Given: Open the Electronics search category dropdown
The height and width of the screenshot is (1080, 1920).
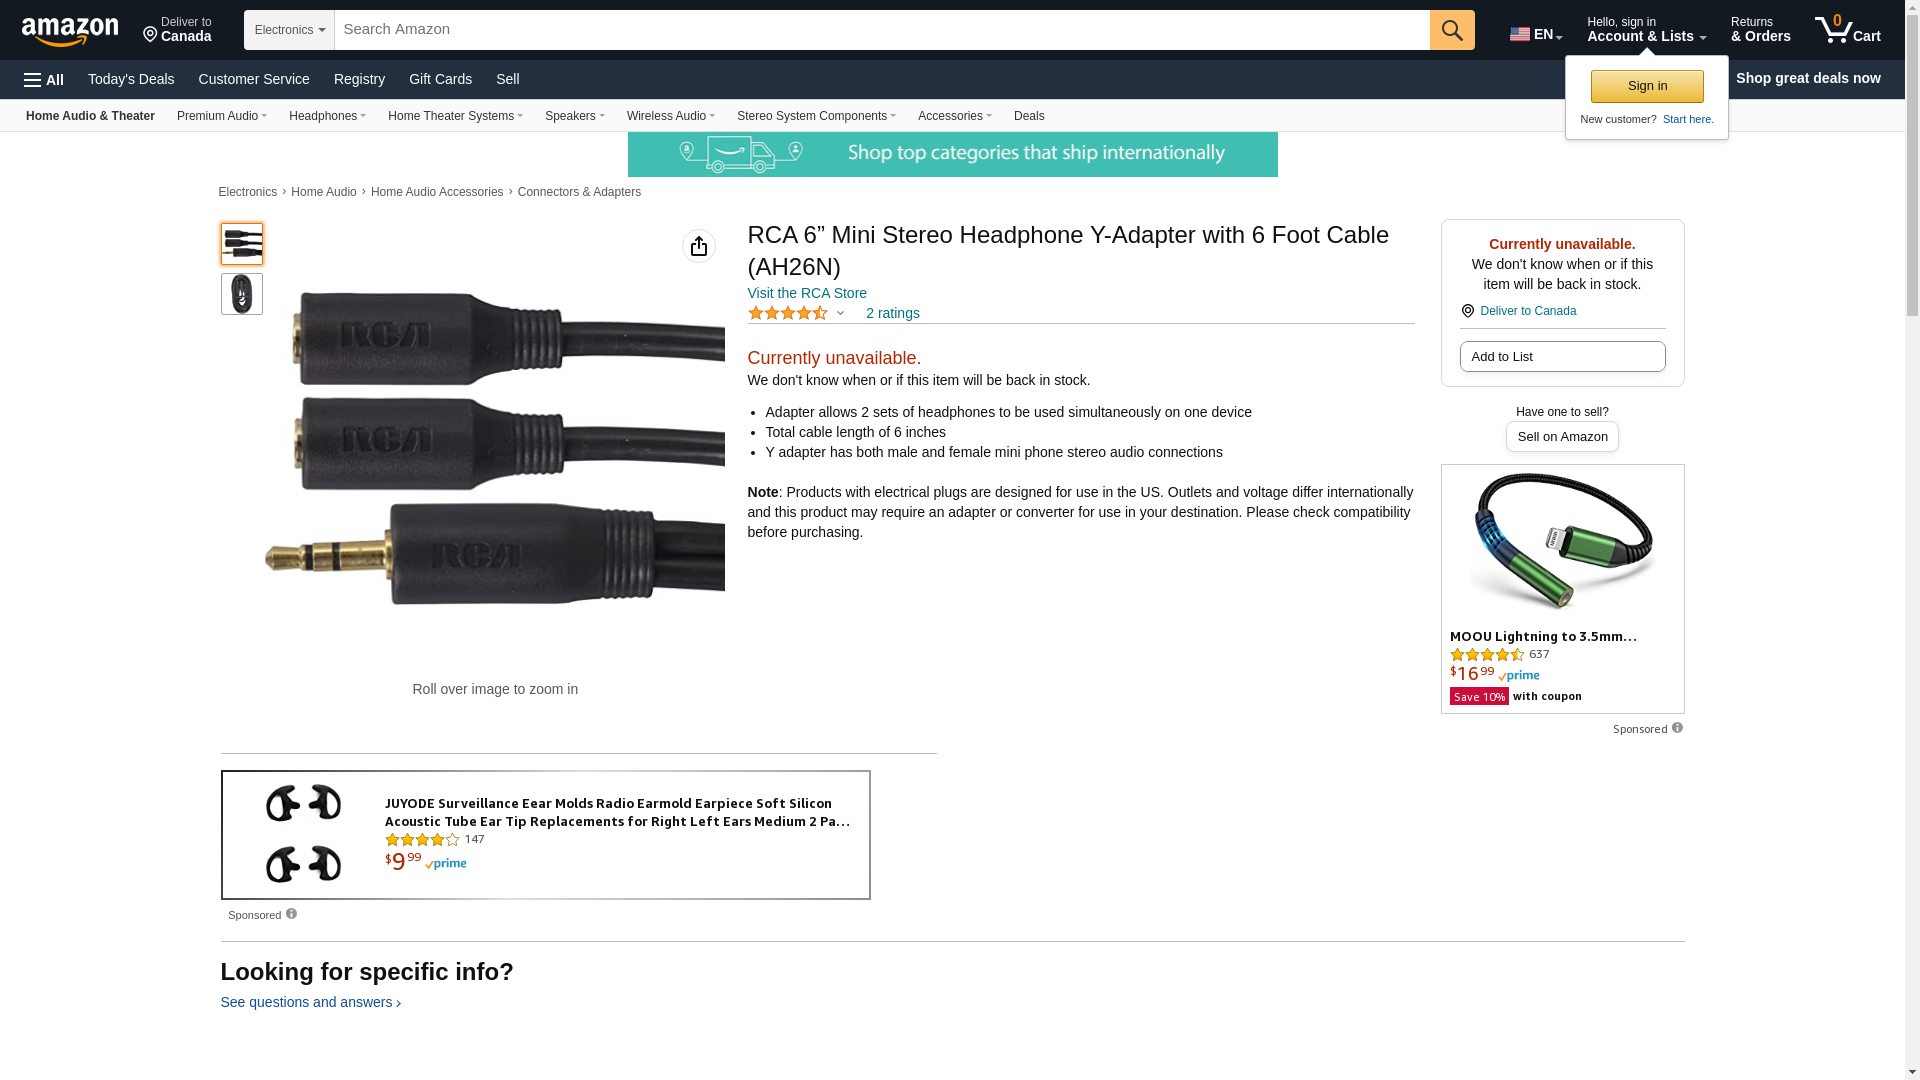Looking at the screenshot, I should [289, 30].
